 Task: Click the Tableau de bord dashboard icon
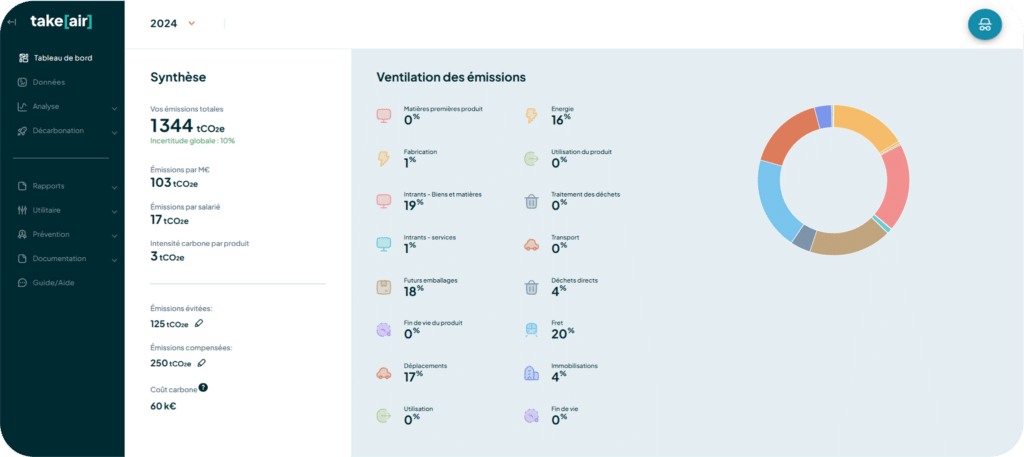click(x=23, y=58)
